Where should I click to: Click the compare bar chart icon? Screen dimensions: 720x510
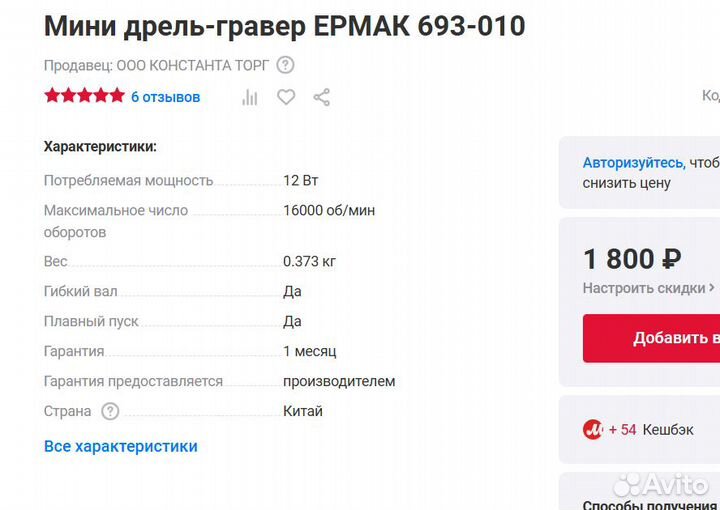pyautogui.click(x=250, y=97)
